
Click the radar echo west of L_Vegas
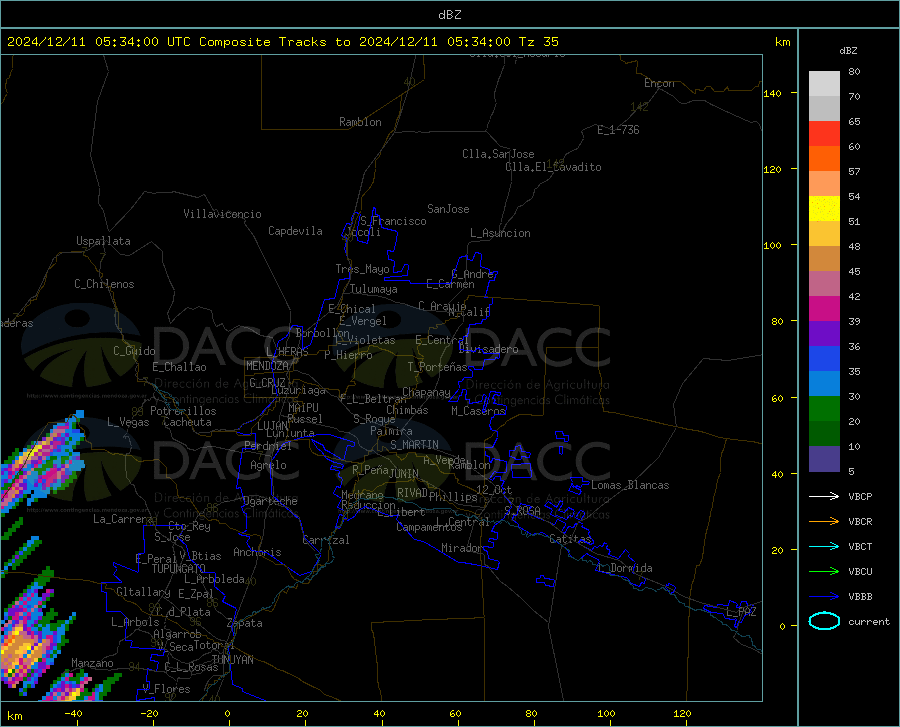(x=40, y=462)
